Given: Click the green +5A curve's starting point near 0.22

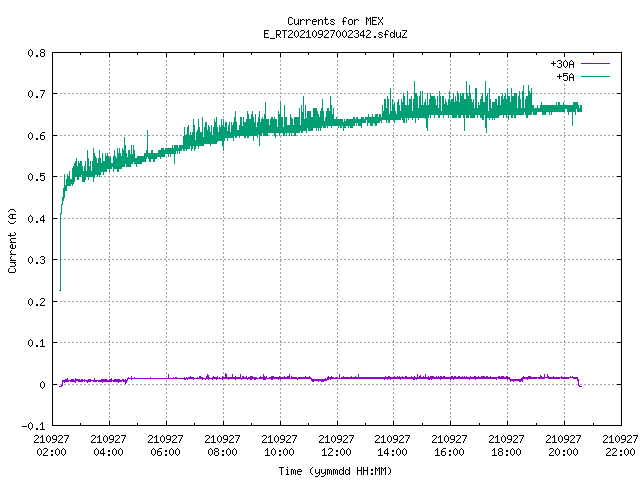Looking at the screenshot, I should point(60,290).
